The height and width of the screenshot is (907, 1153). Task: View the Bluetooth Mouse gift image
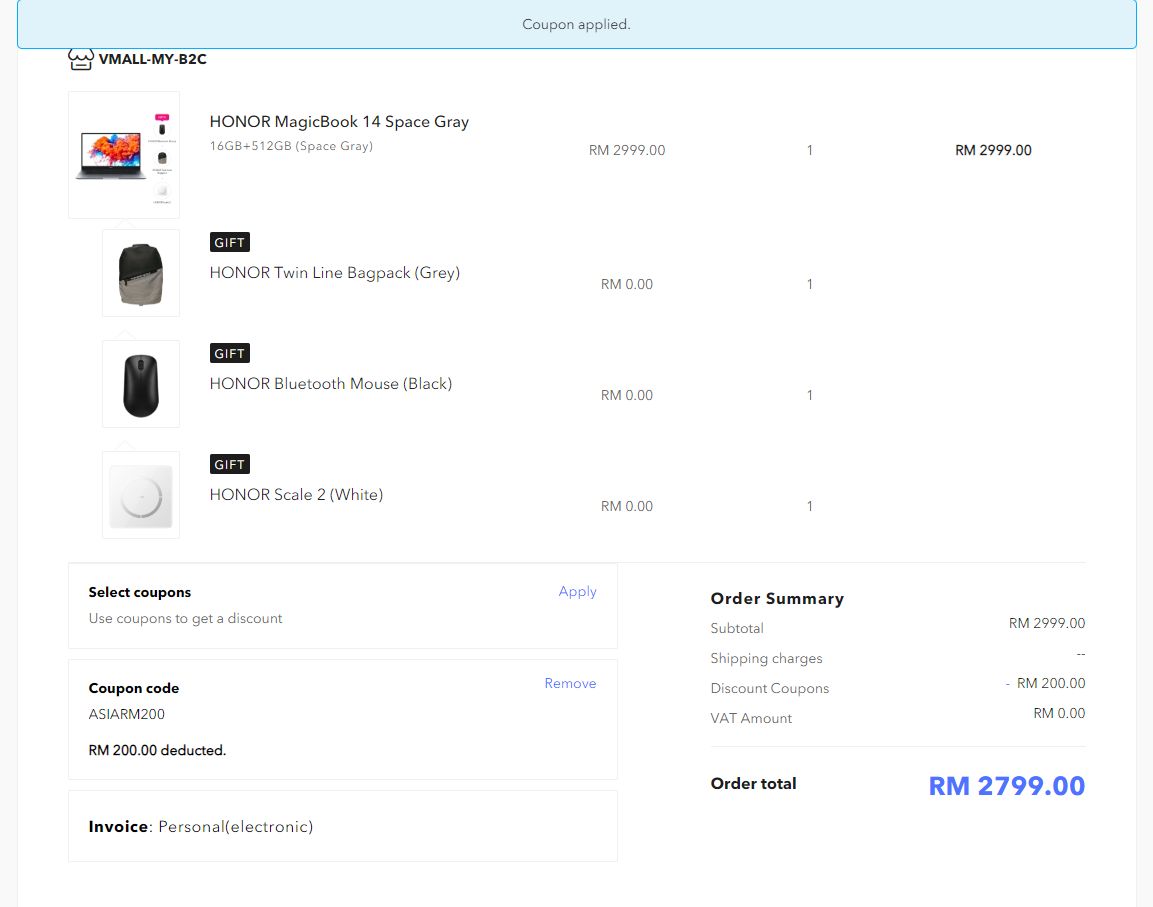pyautogui.click(x=141, y=384)
